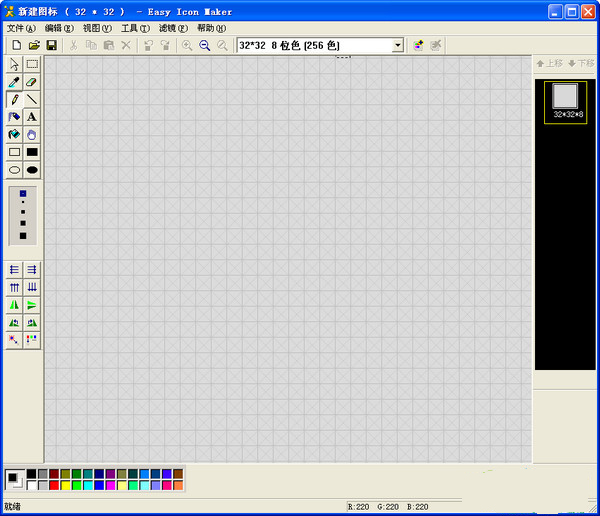600x516 pixels.
Task: Click the colored dots replace tool icon
Action: pyautogui.click(x=32, y=340)
